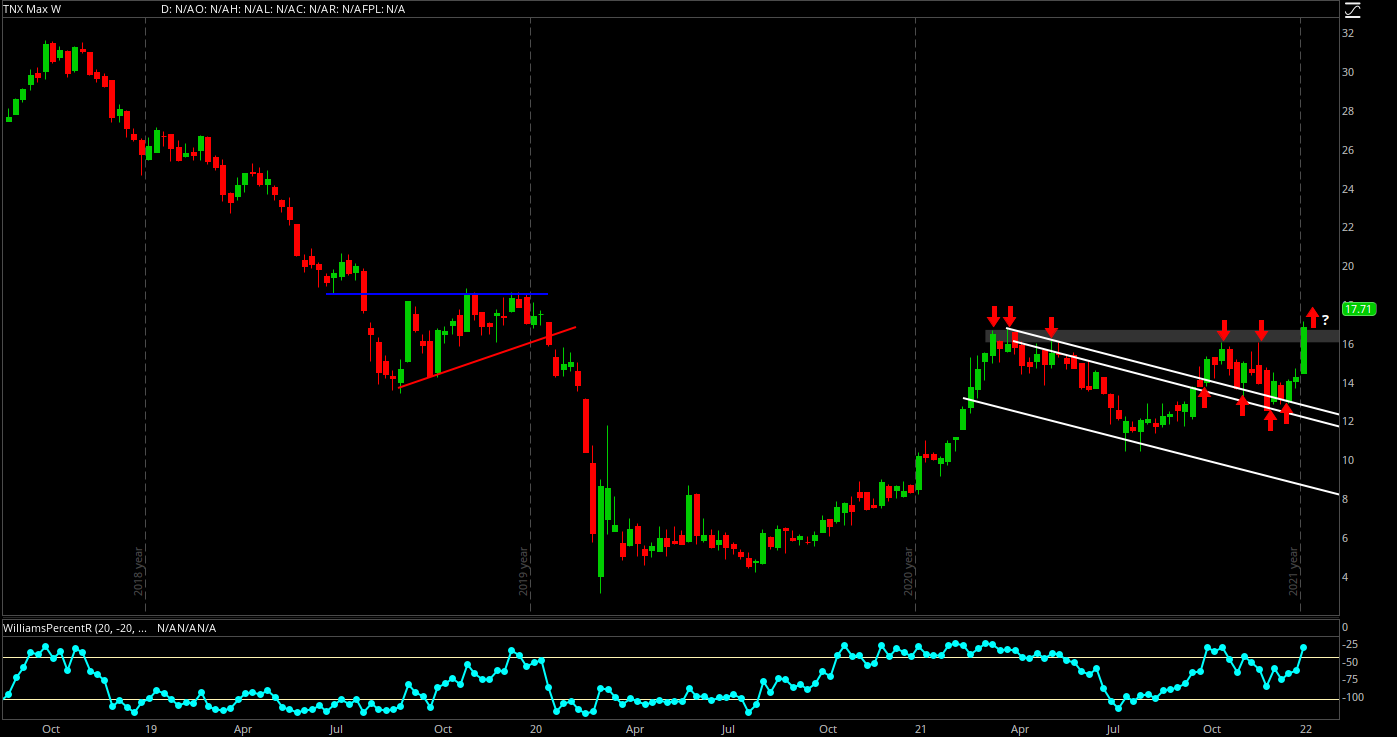1397x737 pixels.
Task: Click the 2020 year divider label
Action: point(909,570)
